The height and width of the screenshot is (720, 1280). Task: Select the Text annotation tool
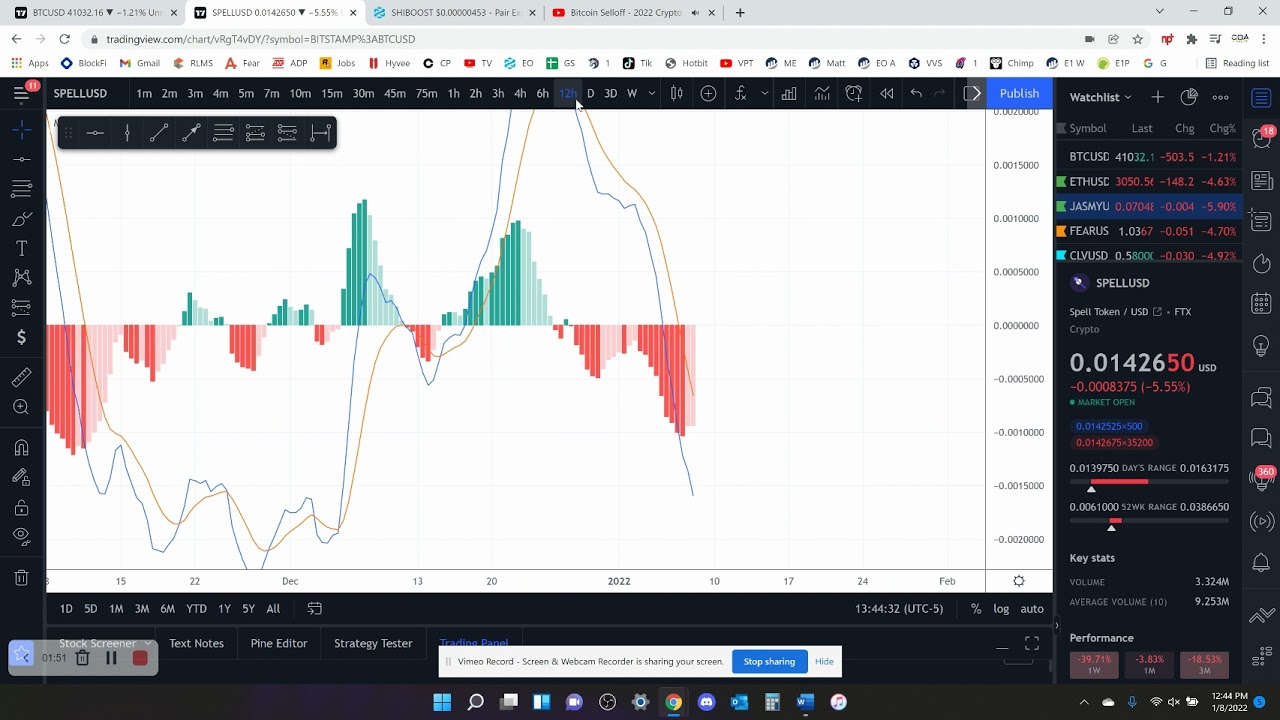pos(22,248)
